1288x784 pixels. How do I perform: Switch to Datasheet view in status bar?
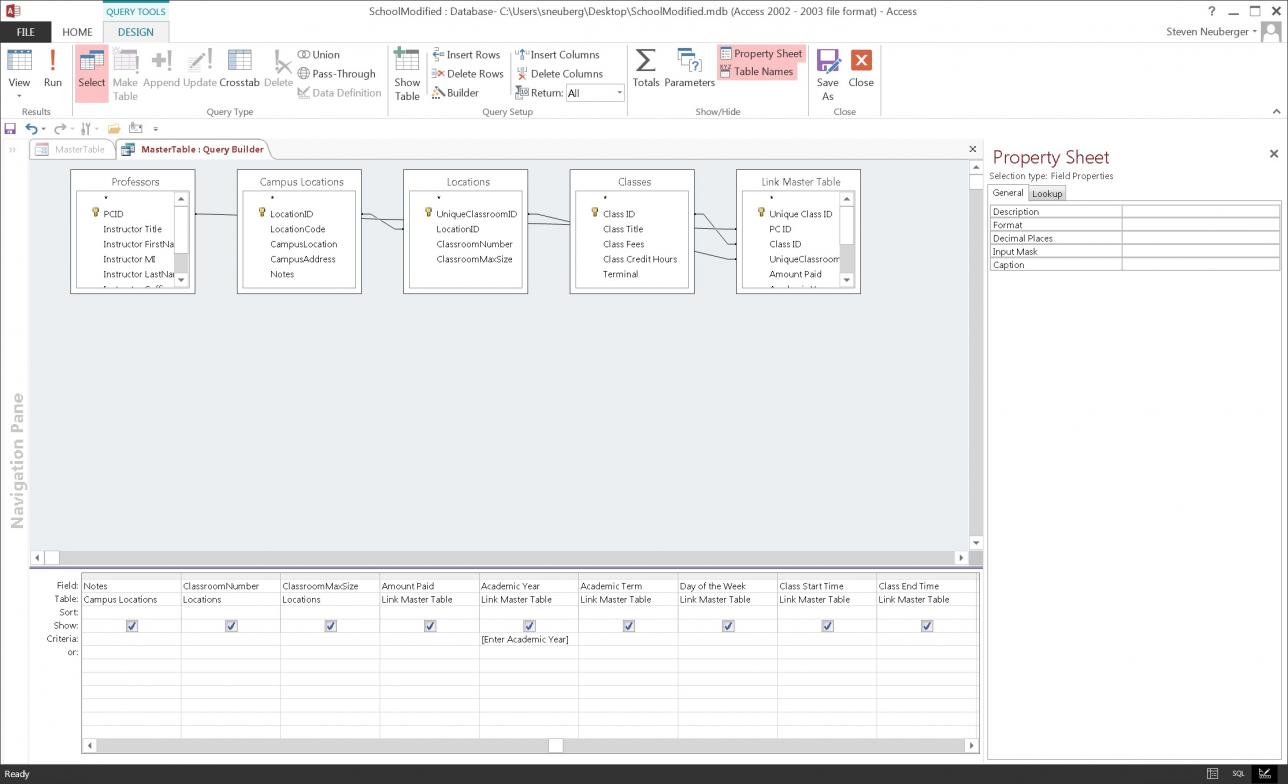click(x=1212, y=774)
